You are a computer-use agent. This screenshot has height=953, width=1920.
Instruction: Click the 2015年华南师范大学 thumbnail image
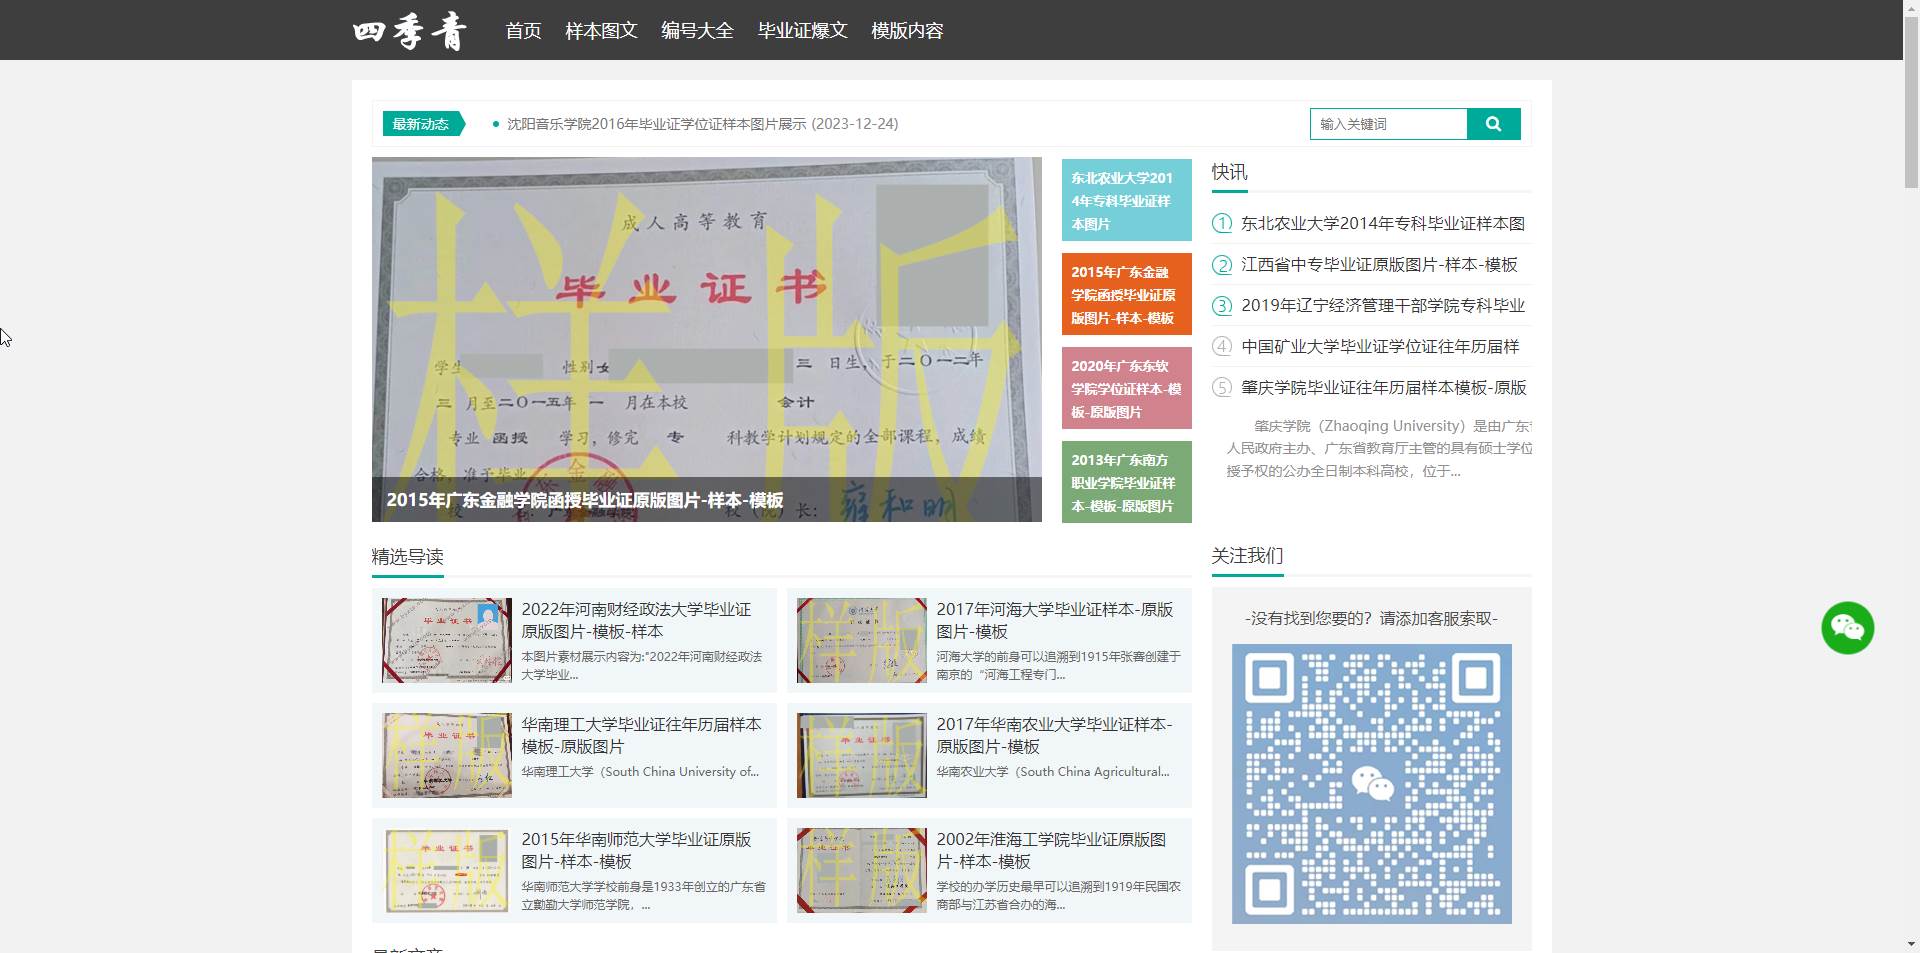click(x=447, y=870)
